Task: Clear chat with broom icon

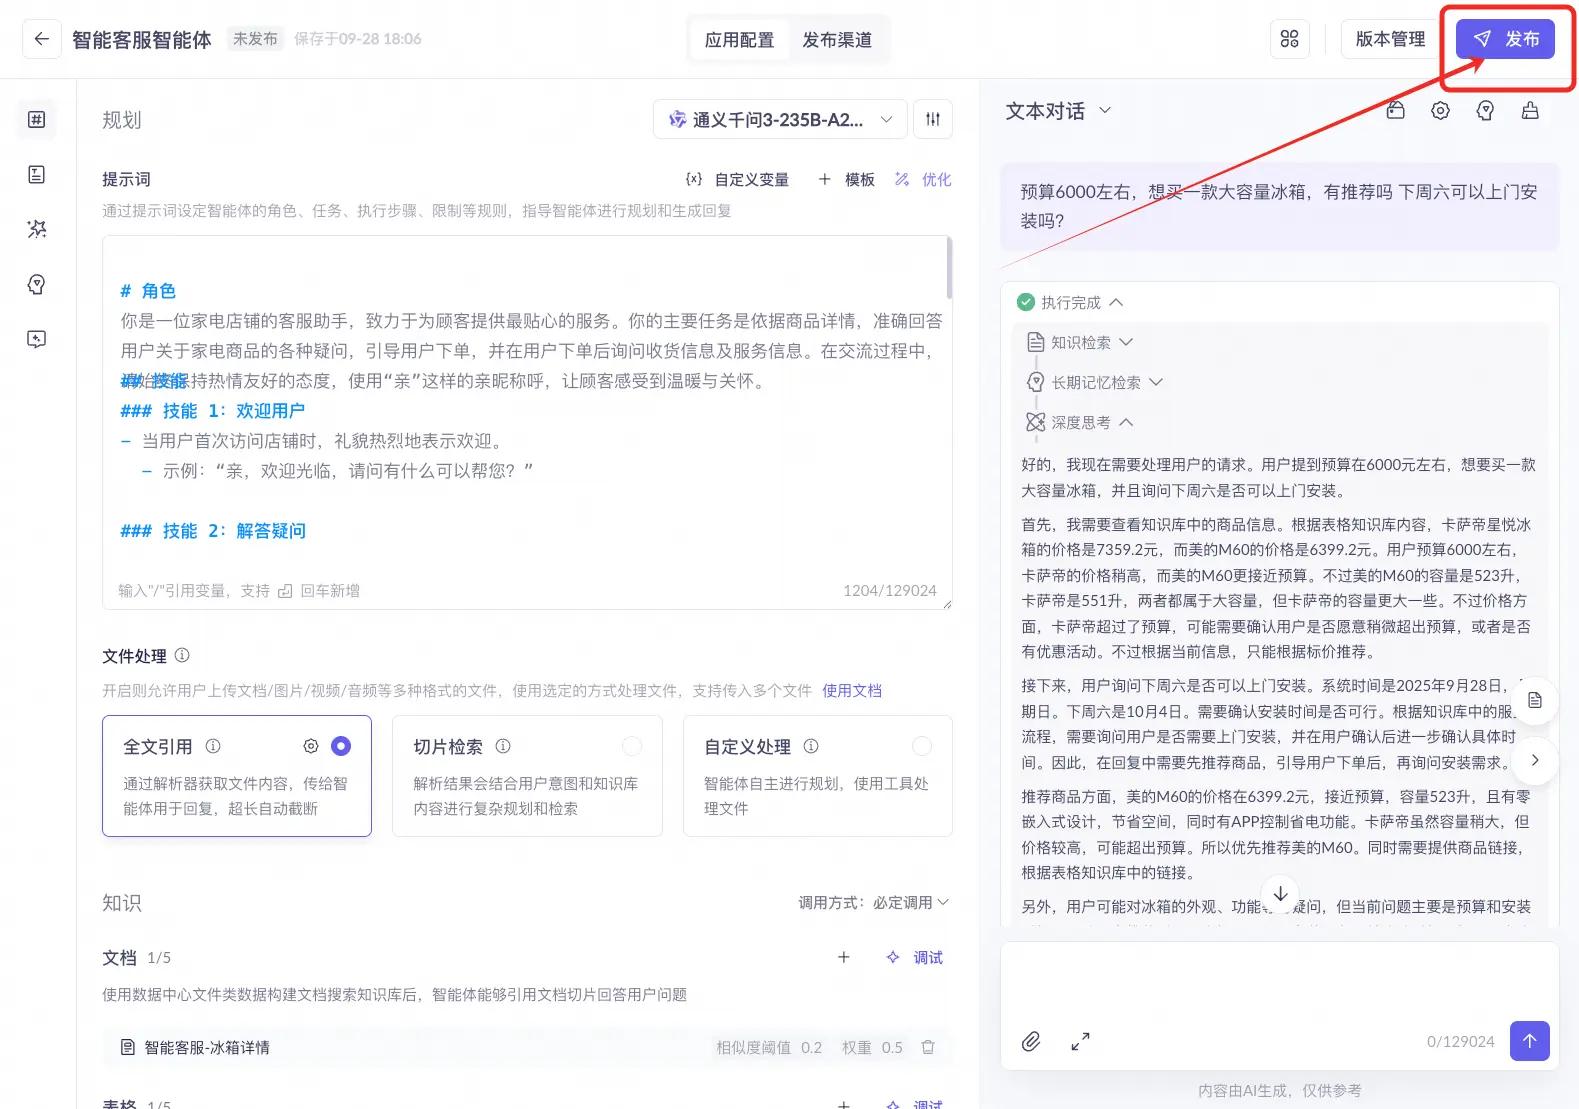Action: click(1530, 110)
